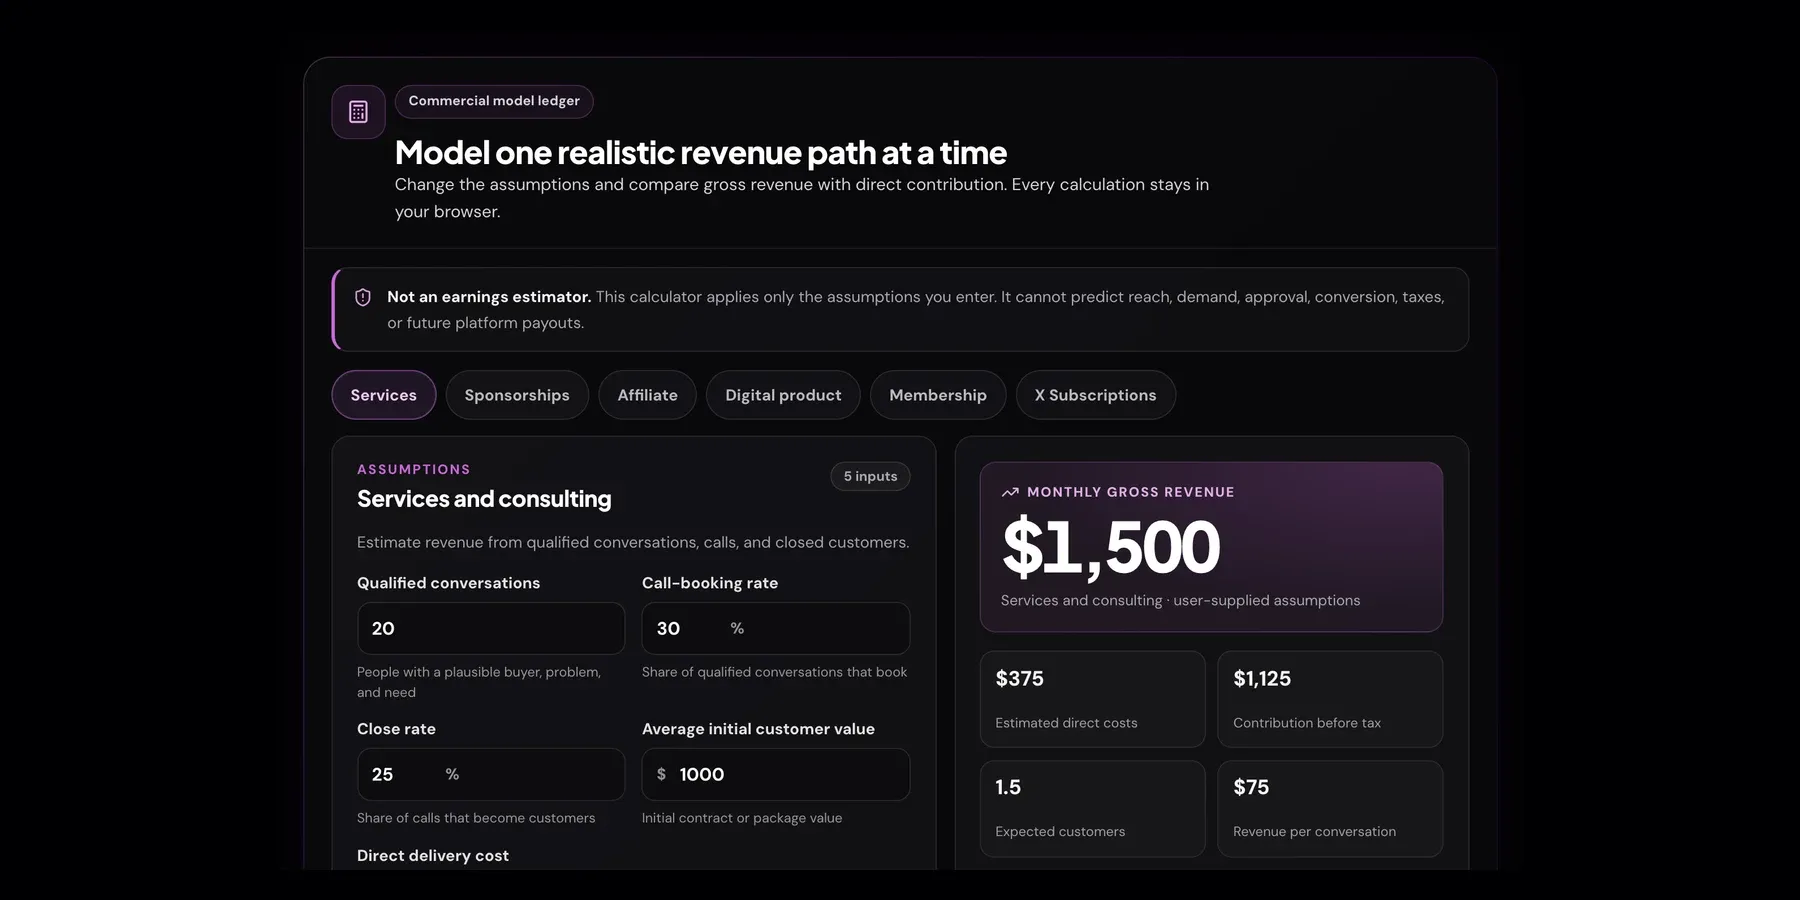Viewport: 1800px width, 900px height.
Task: Click the Close rate input field
Action: (x=491, y=774)
